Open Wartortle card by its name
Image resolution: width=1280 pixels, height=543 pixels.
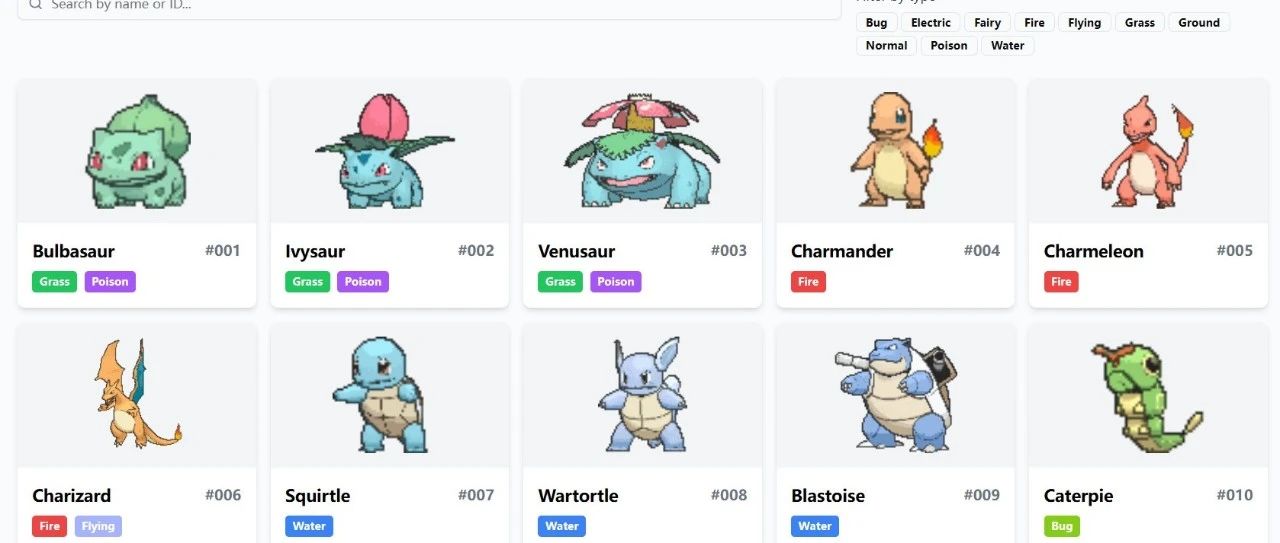click(578, 496)
